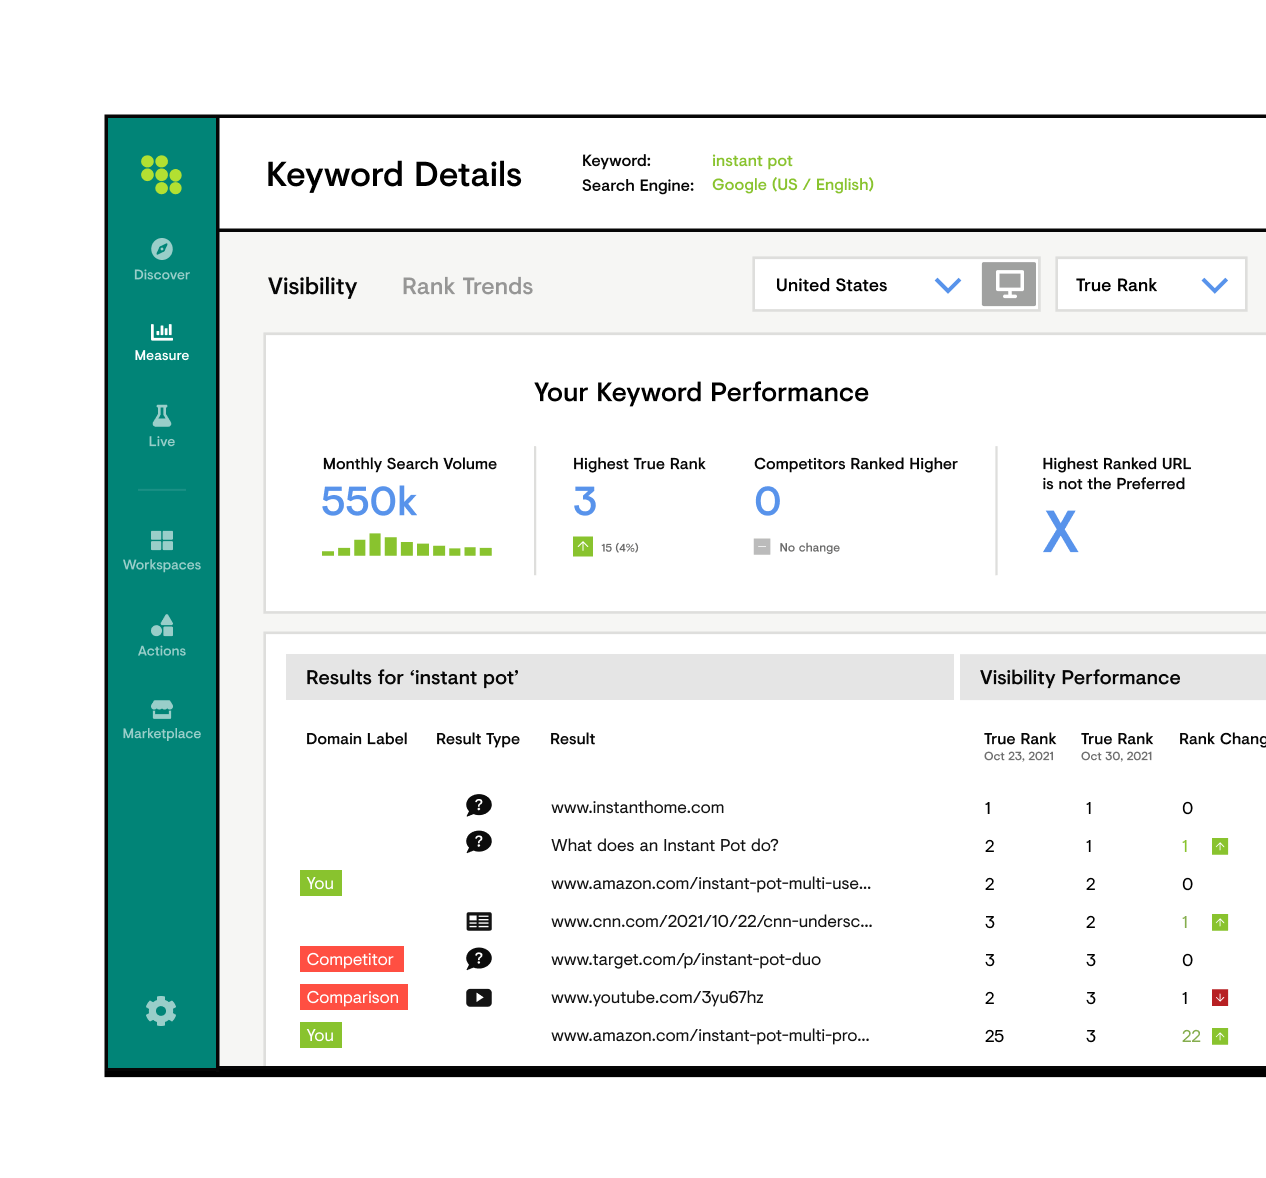
Task: Open www.amazon.com/instant-pot-multi-pro result
Action: 710,1036
